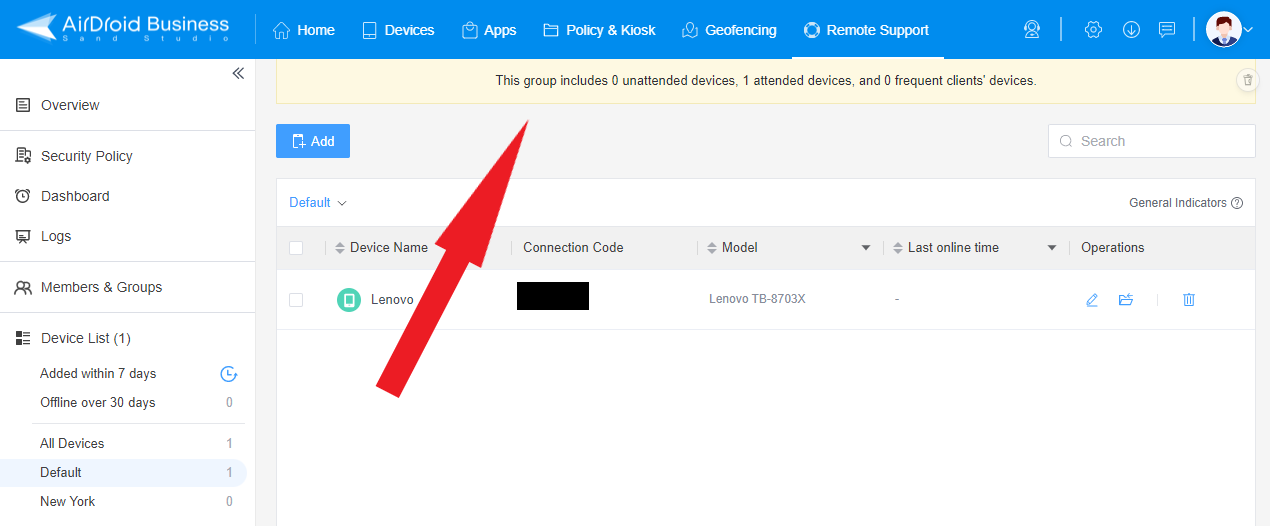Screen dimensions: 1270x526
Task: Open the Geofencing tab
Action: click(729, 30)
